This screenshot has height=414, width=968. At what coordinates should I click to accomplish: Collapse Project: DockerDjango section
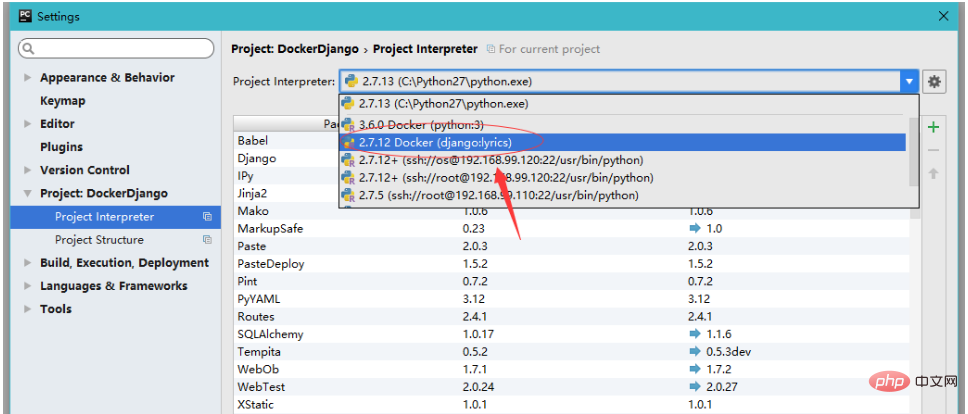click(27, 194)
